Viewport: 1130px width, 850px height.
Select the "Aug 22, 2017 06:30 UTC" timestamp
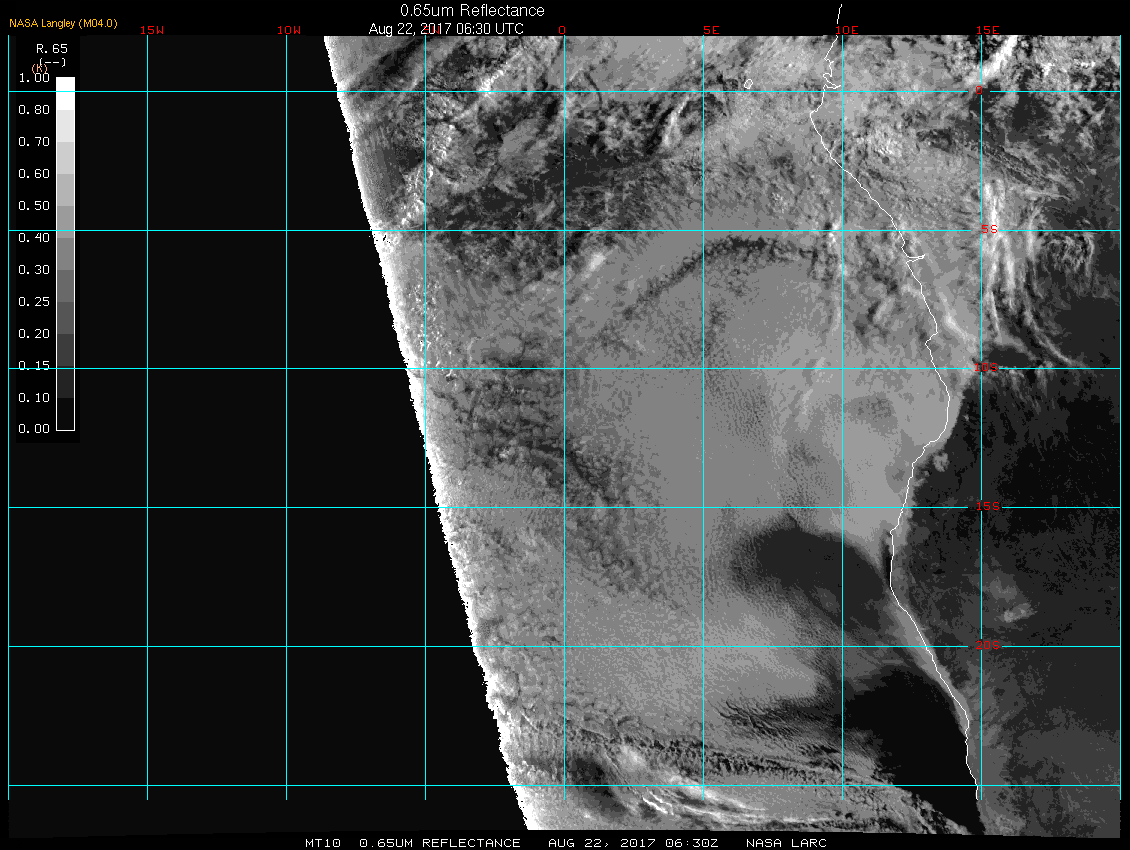coord(446,29)
